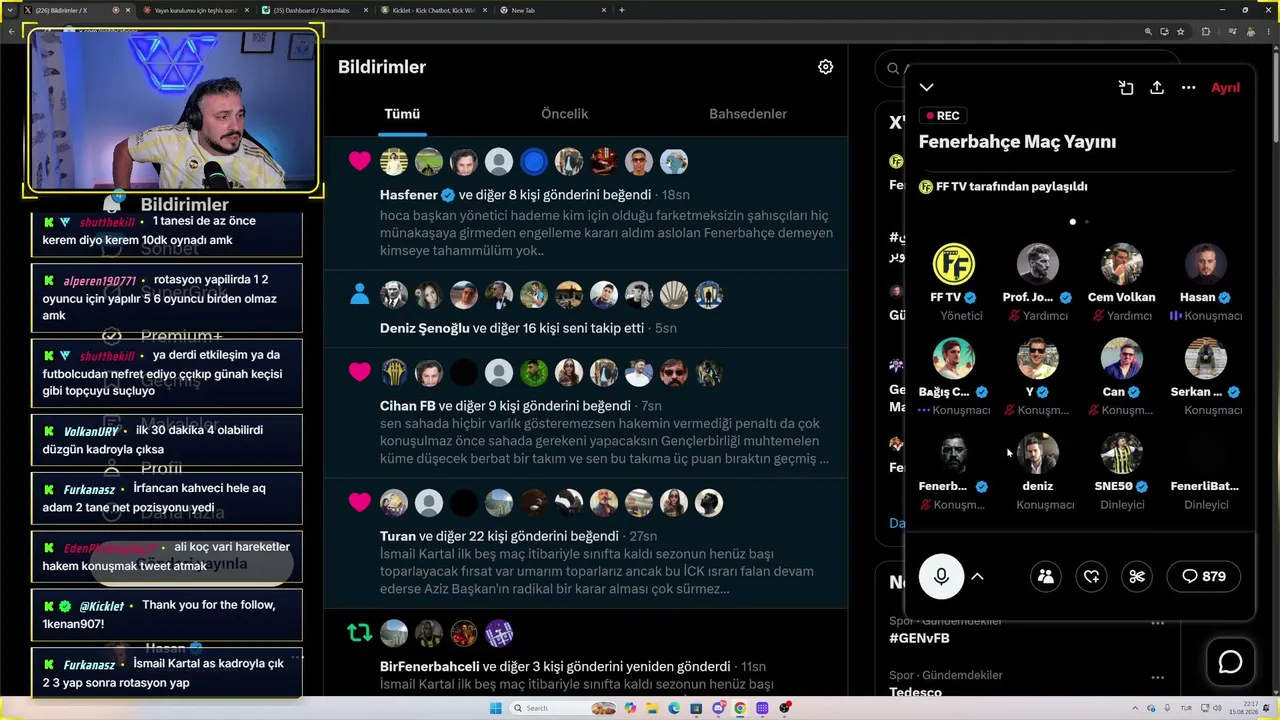
Task: Open Hasfener's profile link in notifications
Action: [409, 195]
